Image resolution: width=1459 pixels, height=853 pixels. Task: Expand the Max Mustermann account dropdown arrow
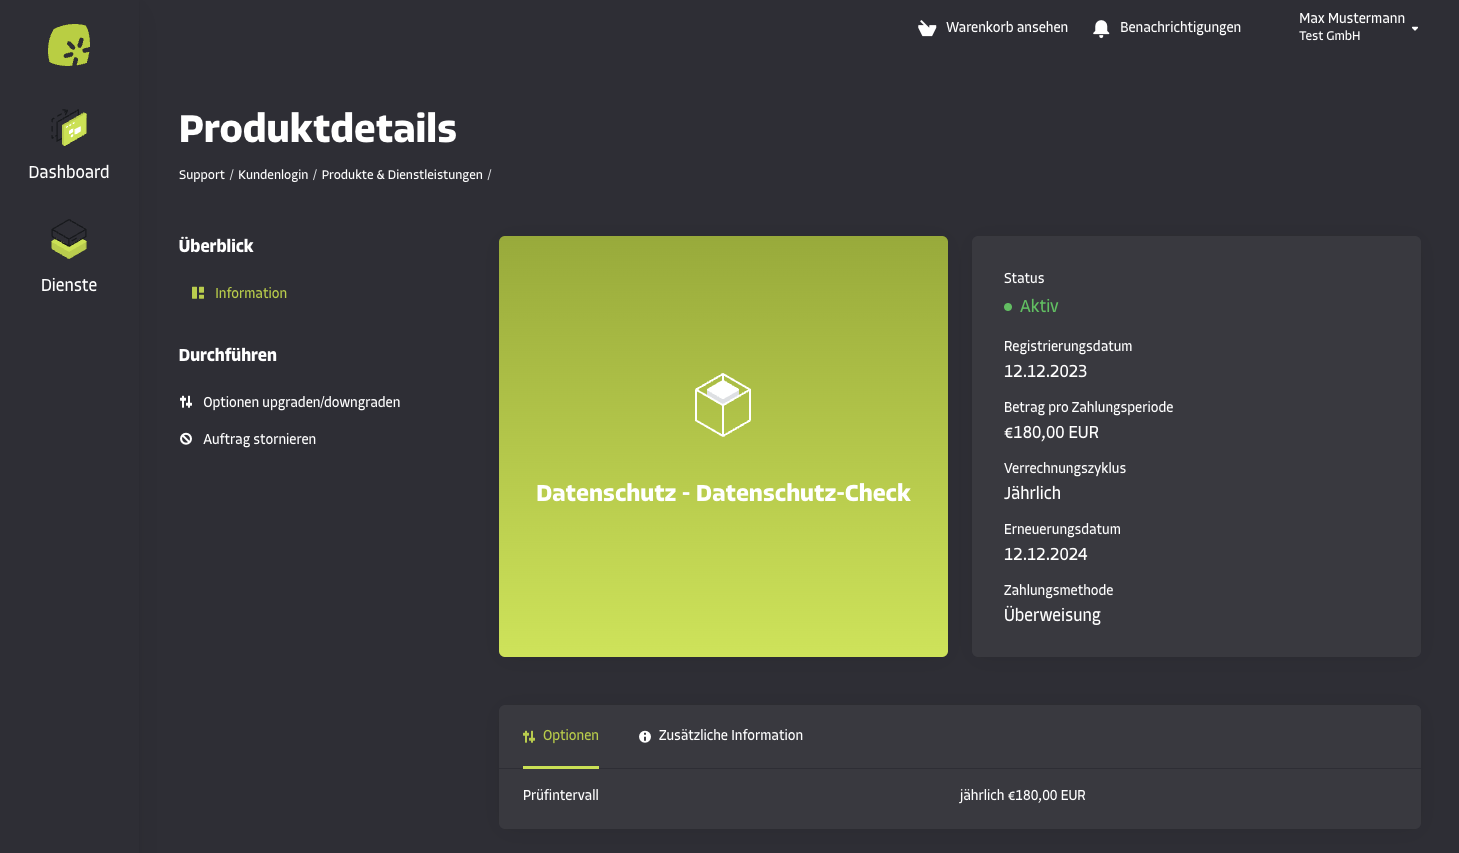click(1415, 29)
